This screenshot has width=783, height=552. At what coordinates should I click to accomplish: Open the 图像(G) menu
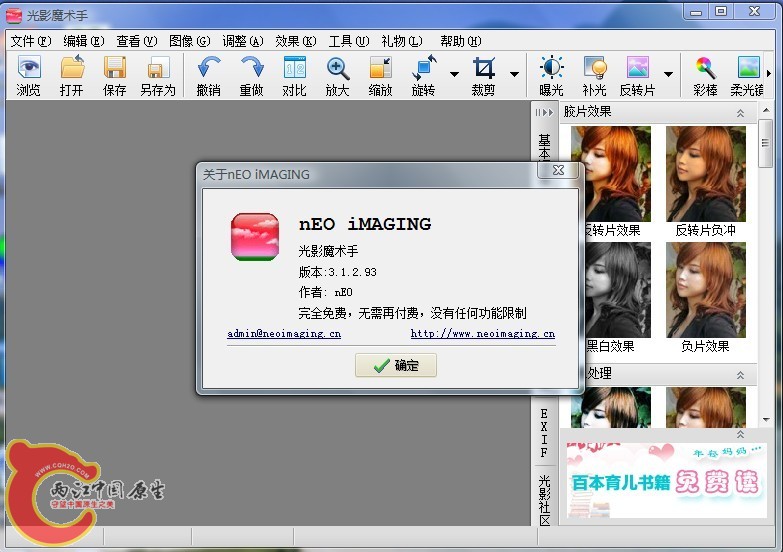coord(190,41)
